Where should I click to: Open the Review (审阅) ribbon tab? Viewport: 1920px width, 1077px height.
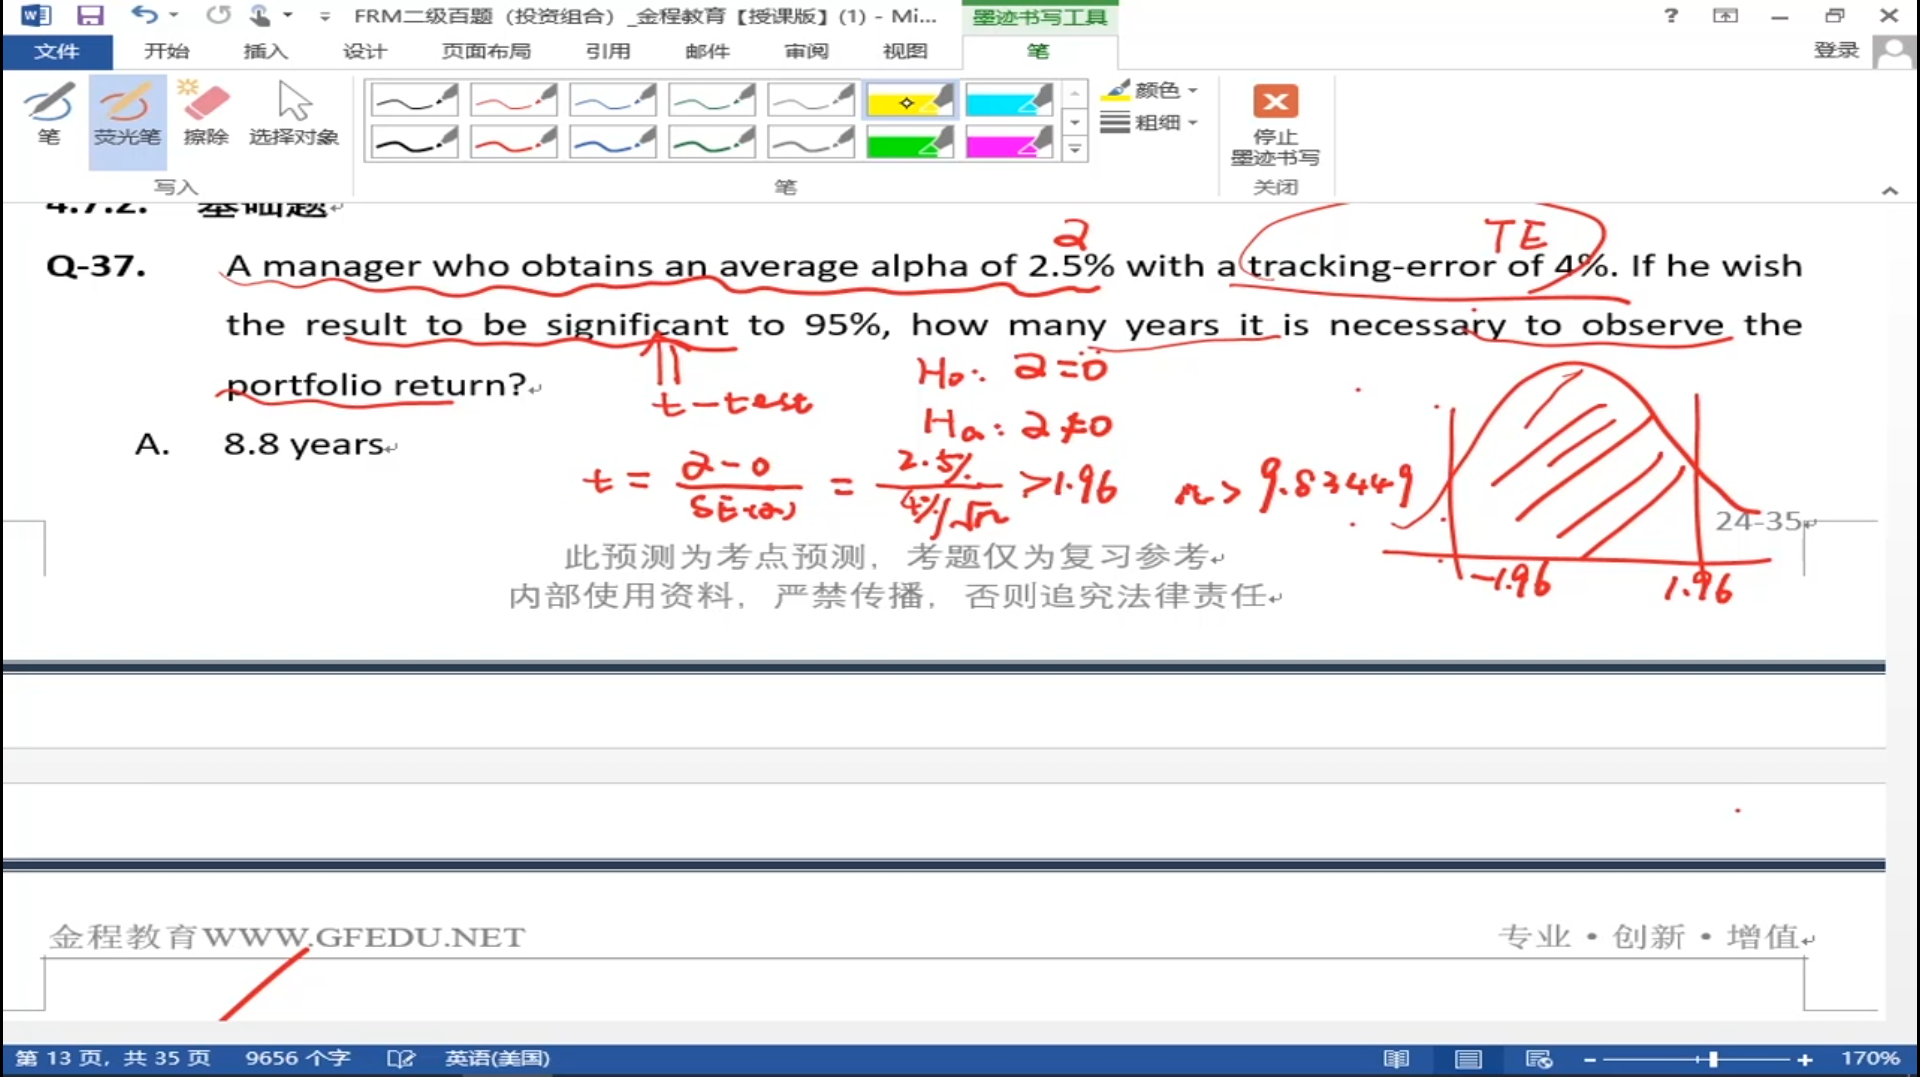pos(806,51)
